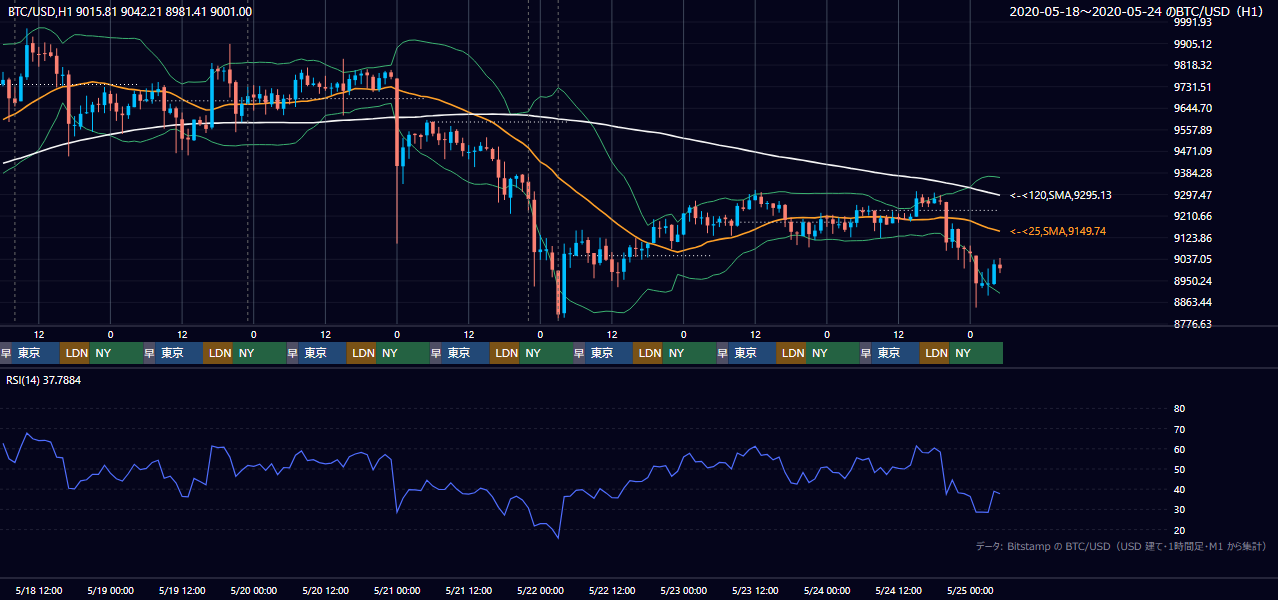
Task: Click price axis value 9297.47
Action: point(1193,195)
